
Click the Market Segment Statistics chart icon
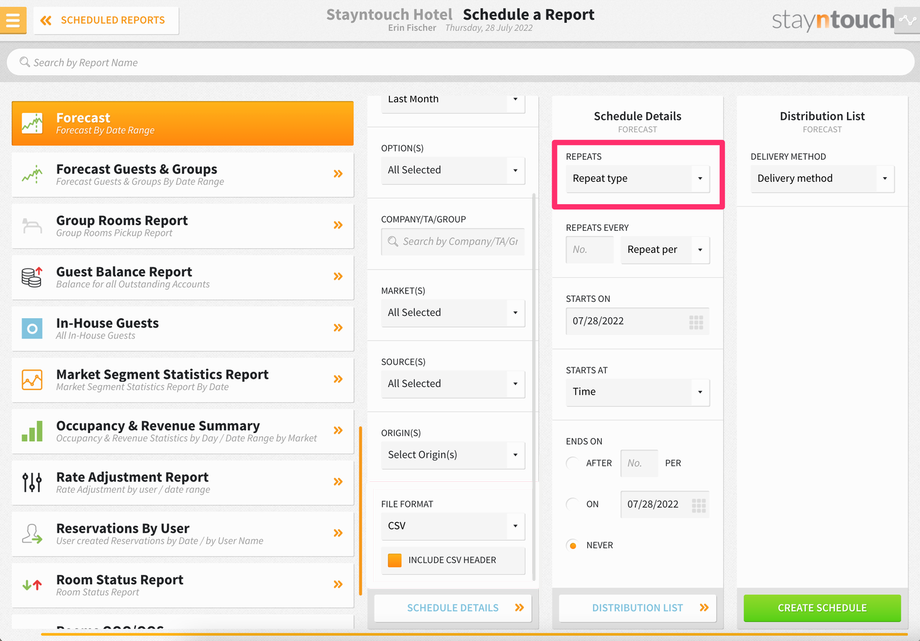pos(32,380)
